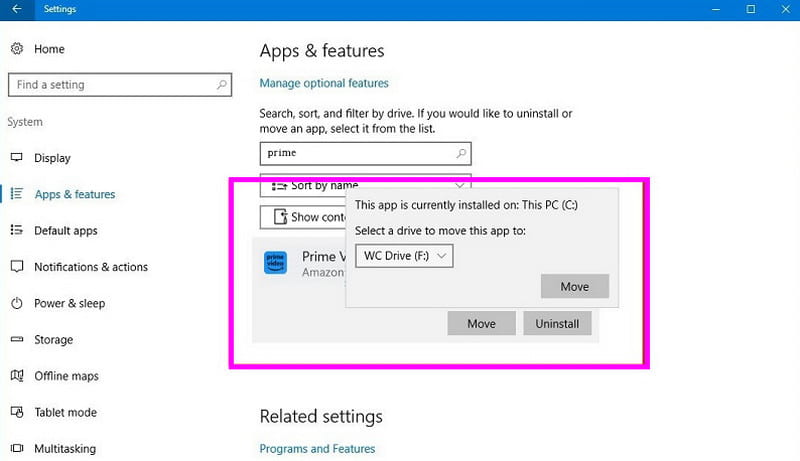
Task: Open Programs and Features link
Action: [317, 449]
